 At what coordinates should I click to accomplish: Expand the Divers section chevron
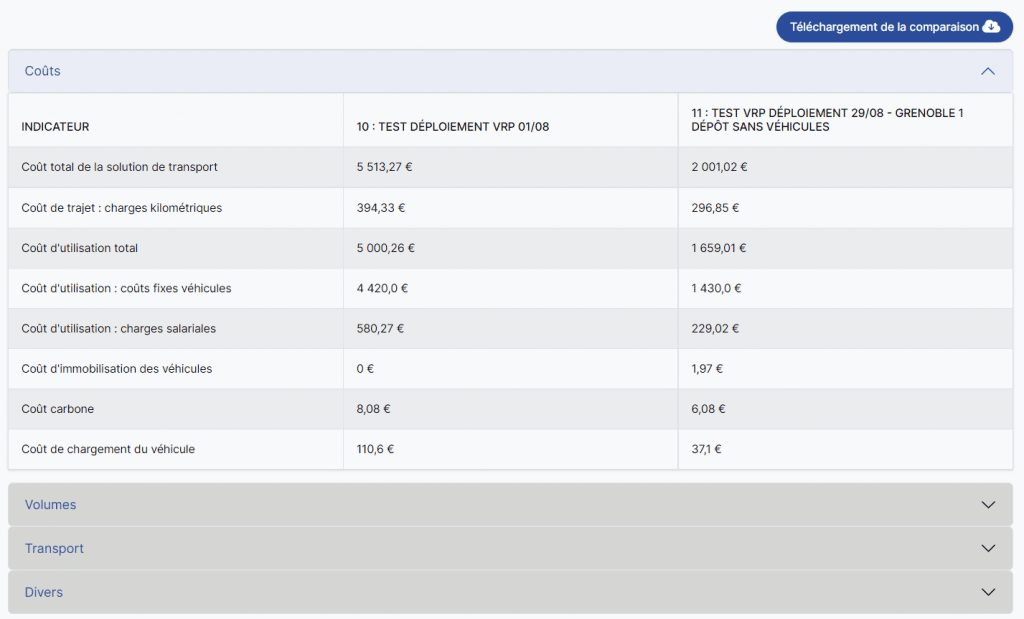click(988, 592)
